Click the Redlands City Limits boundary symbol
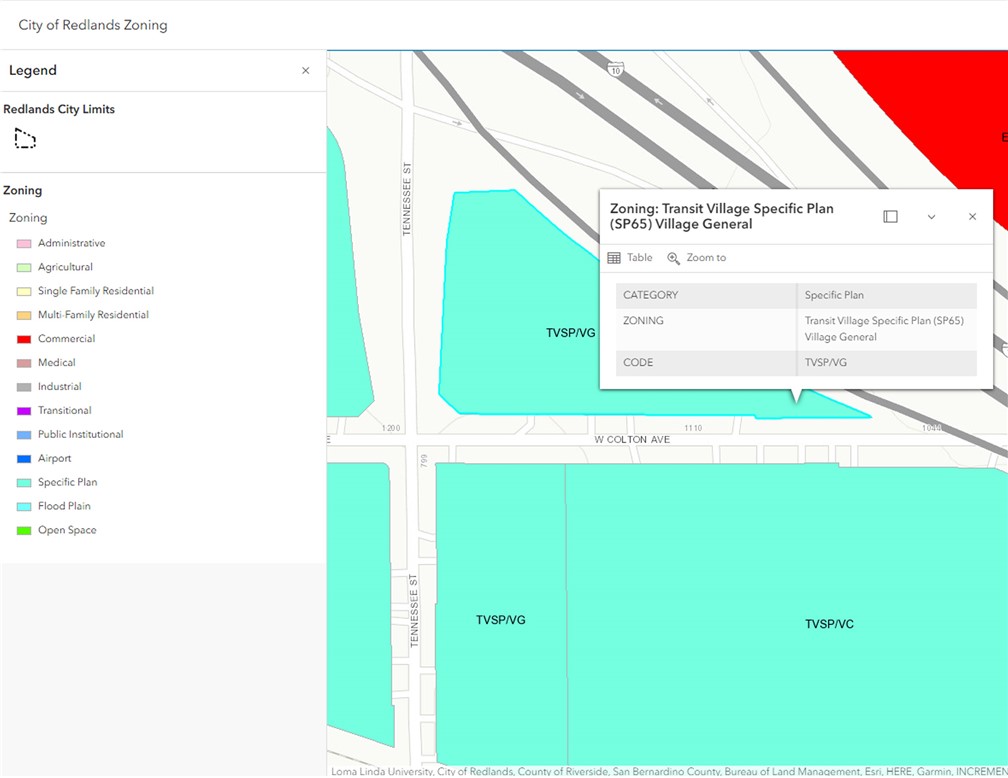The width and height of the screenshot is (1008, 778). point(25,139)
